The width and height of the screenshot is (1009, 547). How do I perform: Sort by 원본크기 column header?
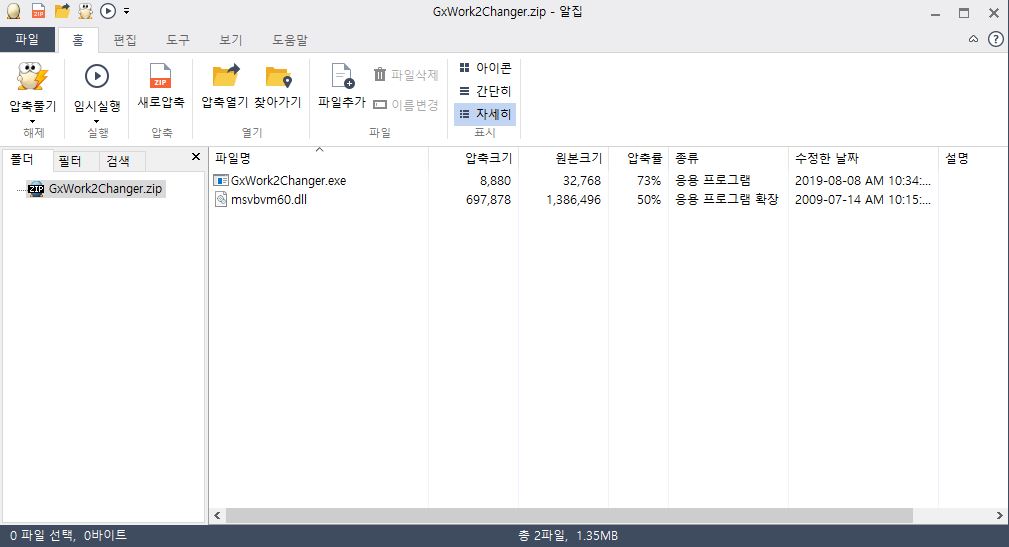[x=564, y=158]
